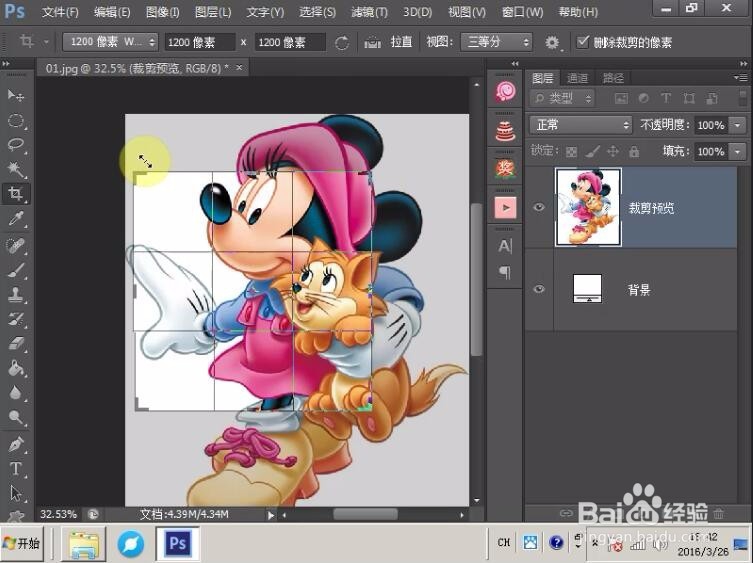The width and height of the screenshot is (753, 563).
Task: Open the pink play actions panel icon
Action: pos(505,208)
